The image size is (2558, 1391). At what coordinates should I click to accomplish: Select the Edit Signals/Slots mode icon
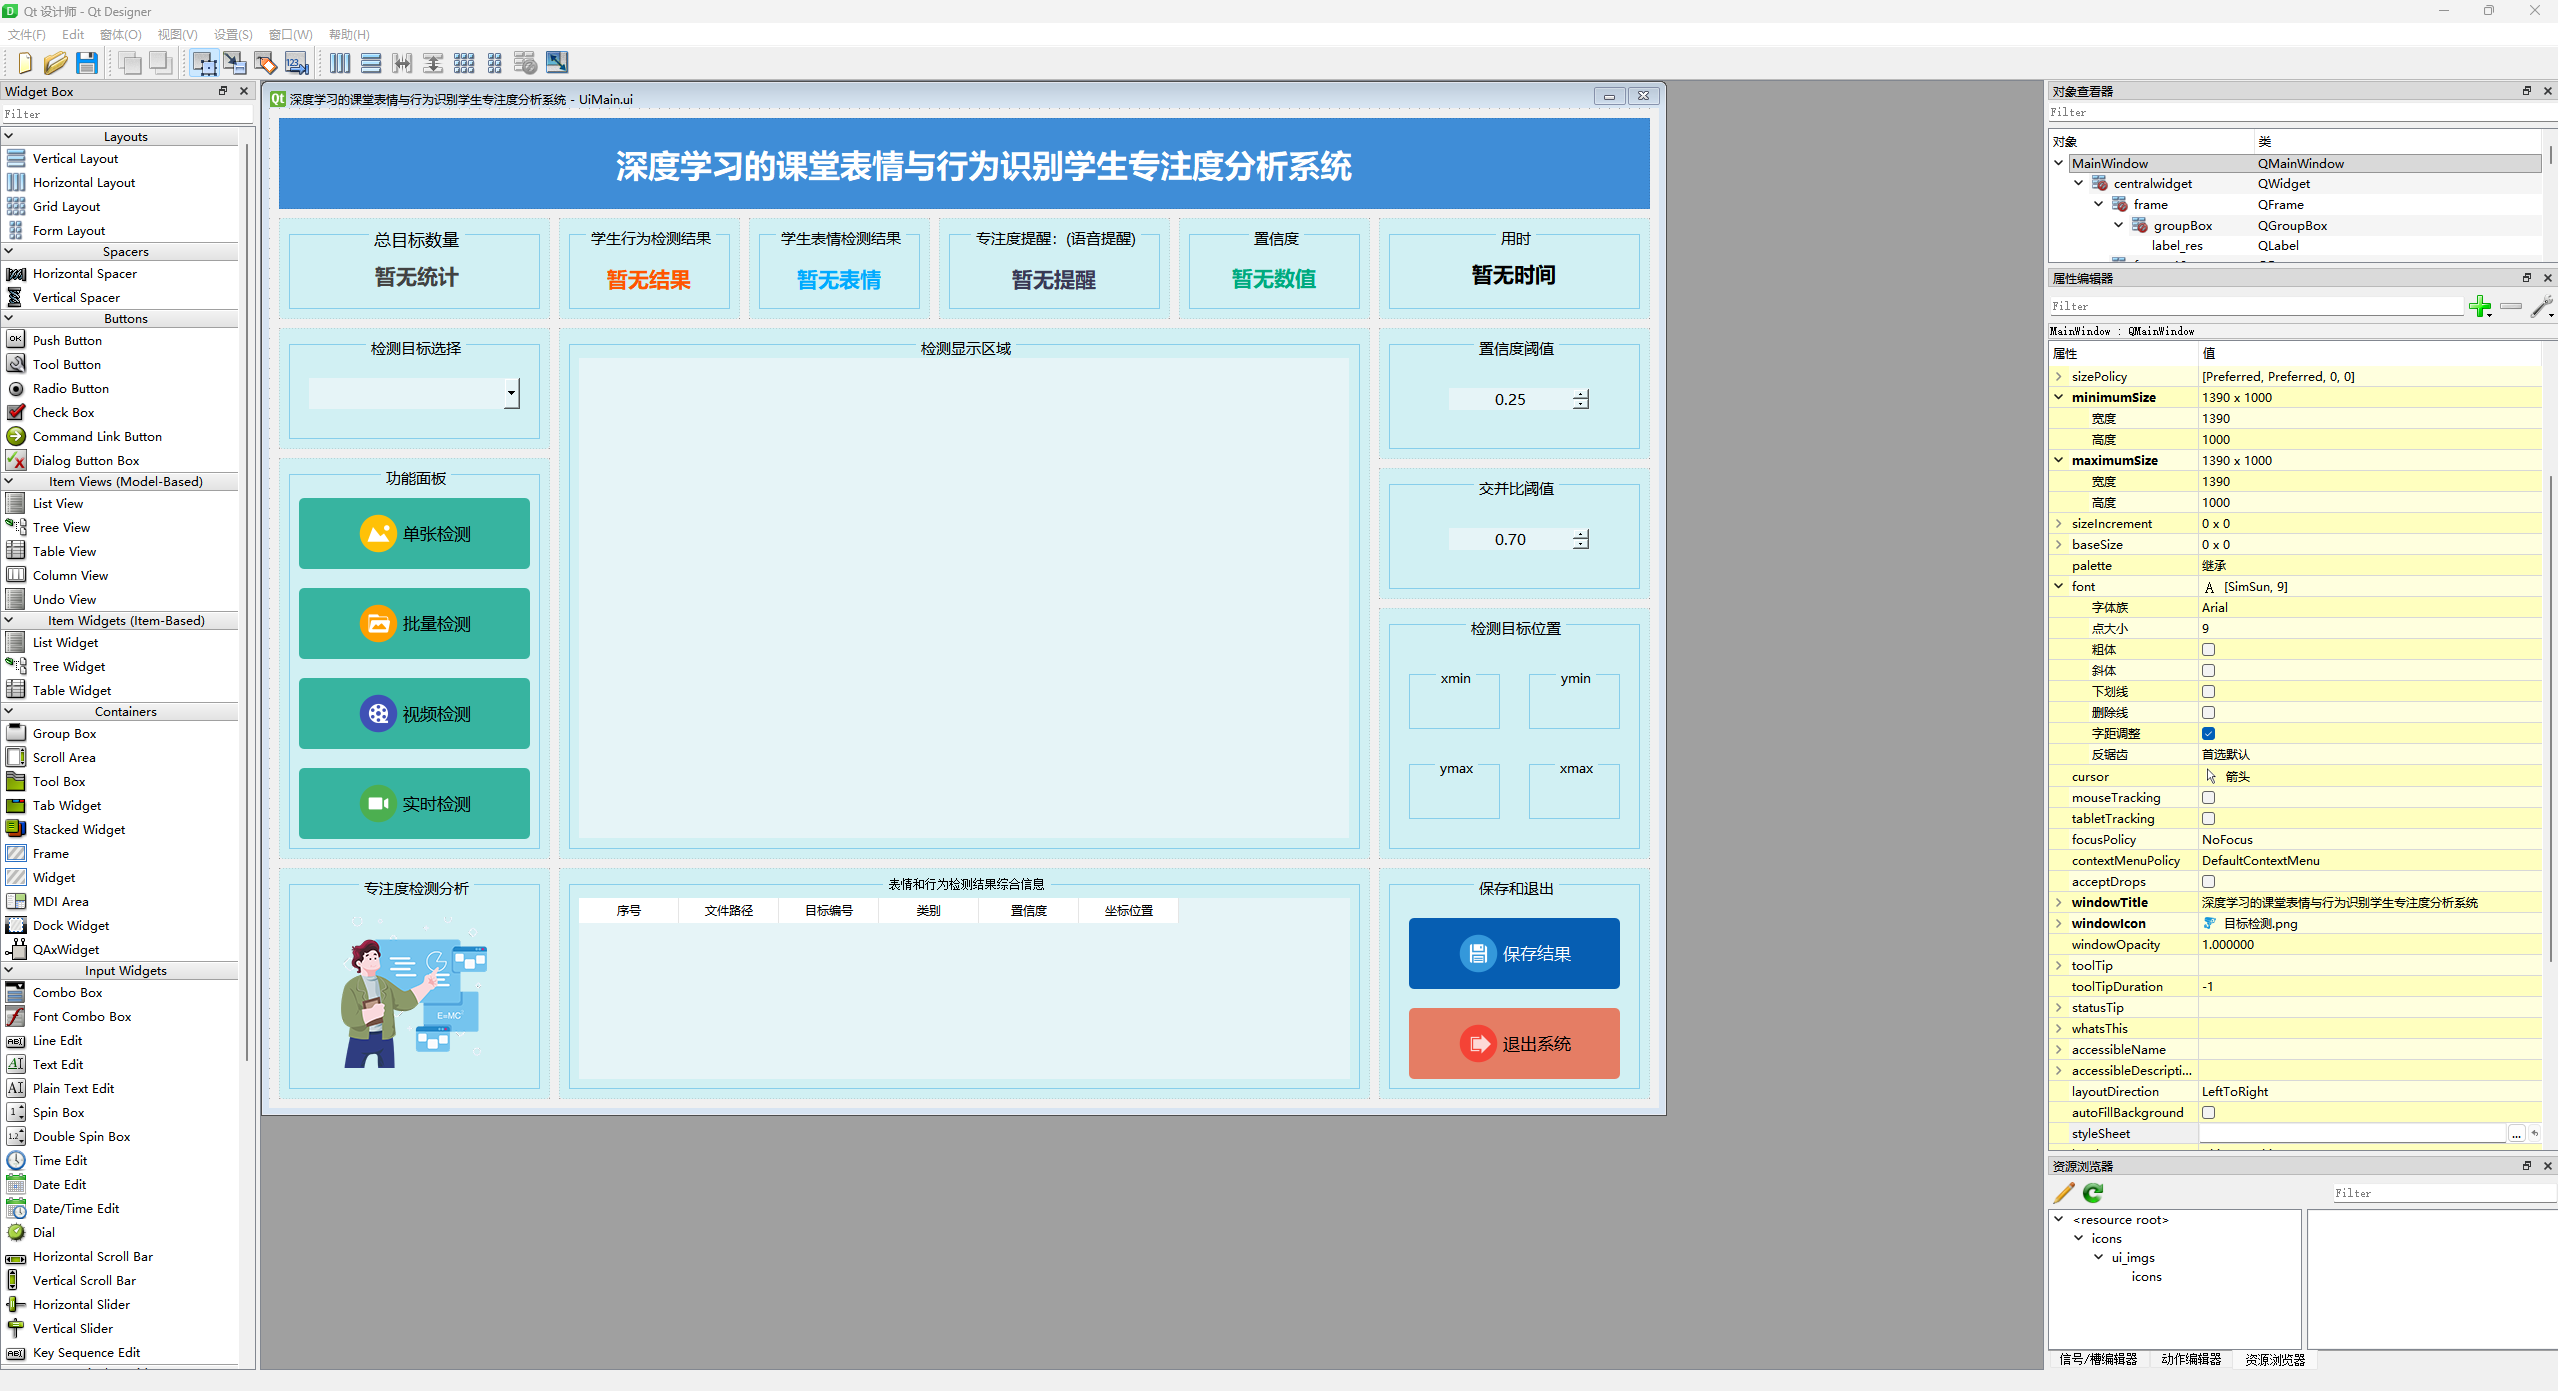pos(235,63)
